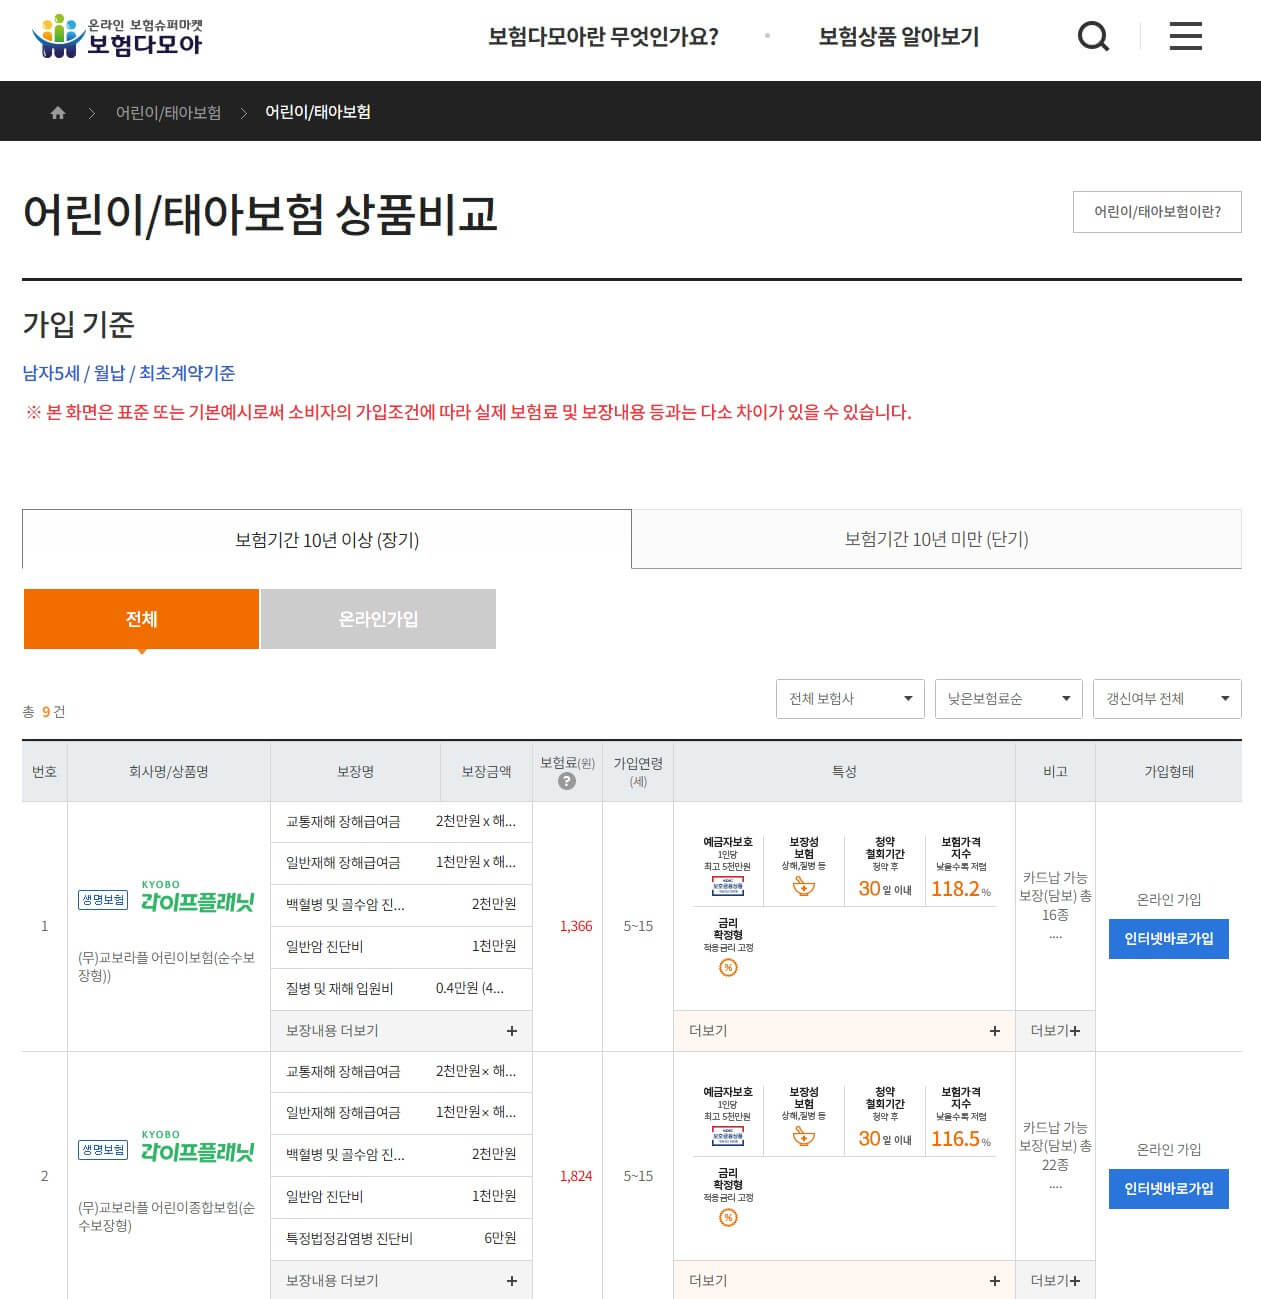1261x1299 pixels.
Task: Open the 갱신여부 전체 dropdown
Action: (x=1165, y=698)
